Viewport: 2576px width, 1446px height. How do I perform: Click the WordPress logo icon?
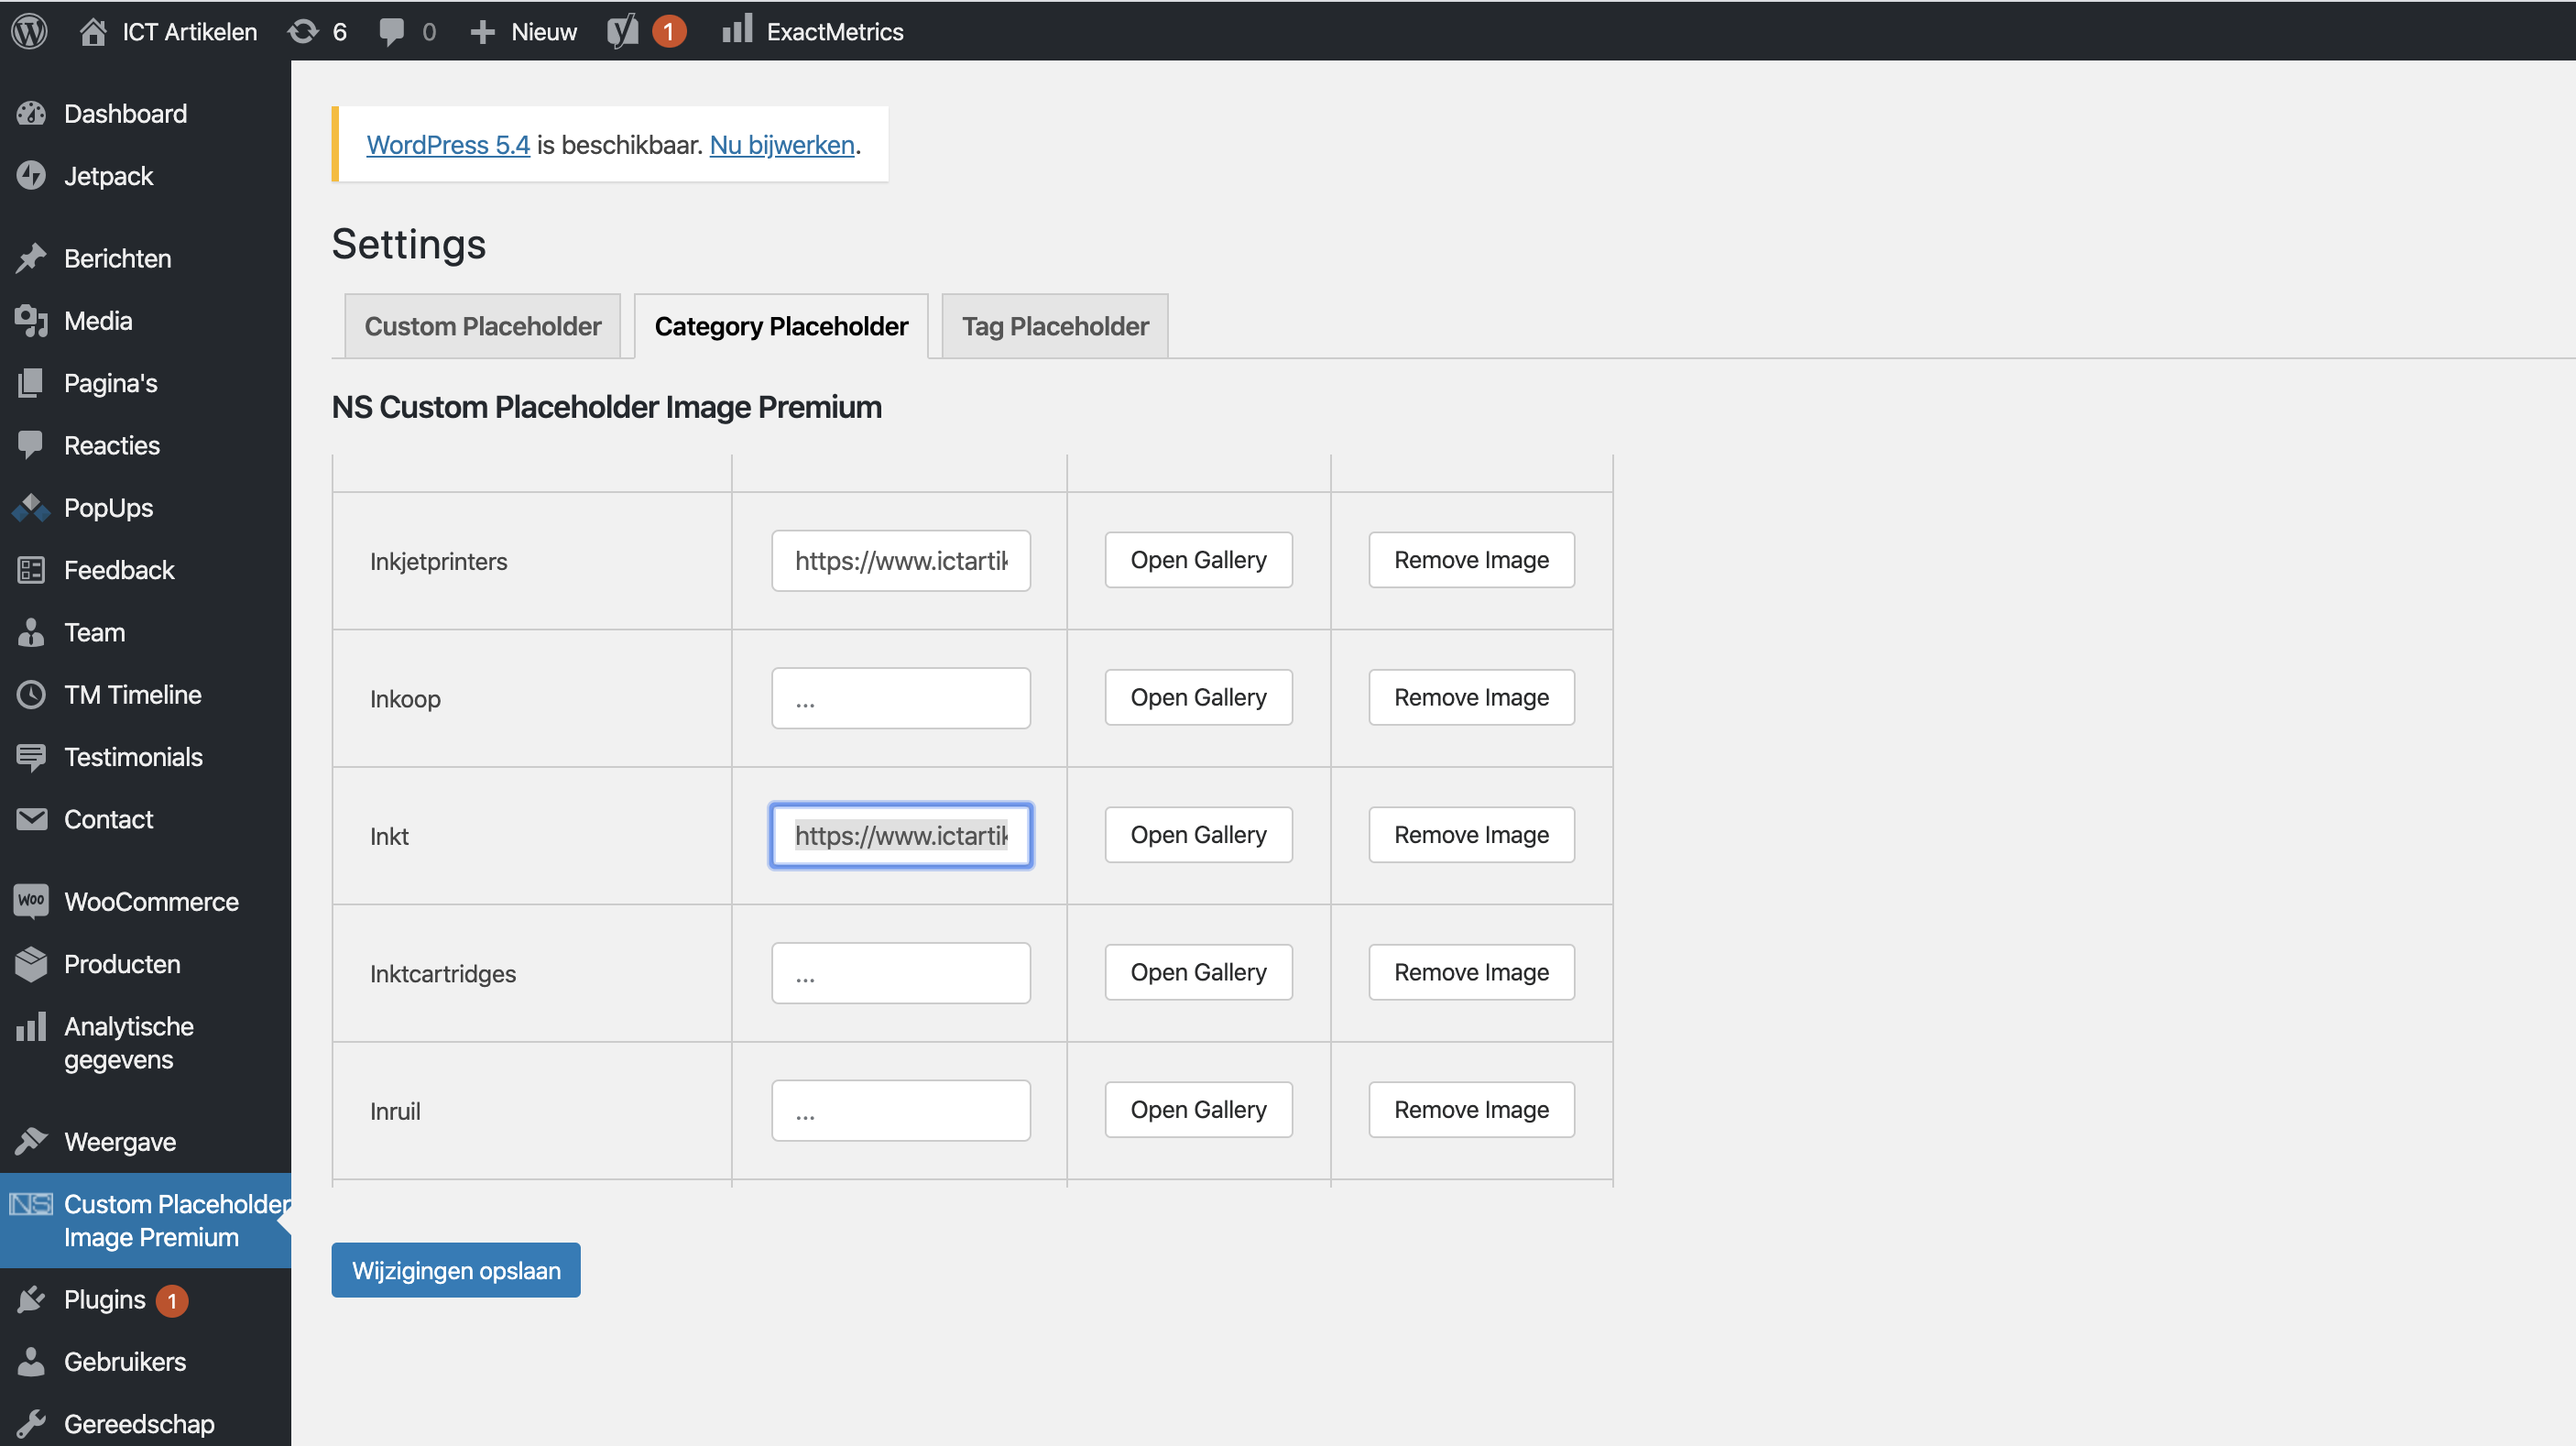coord(30,31)
